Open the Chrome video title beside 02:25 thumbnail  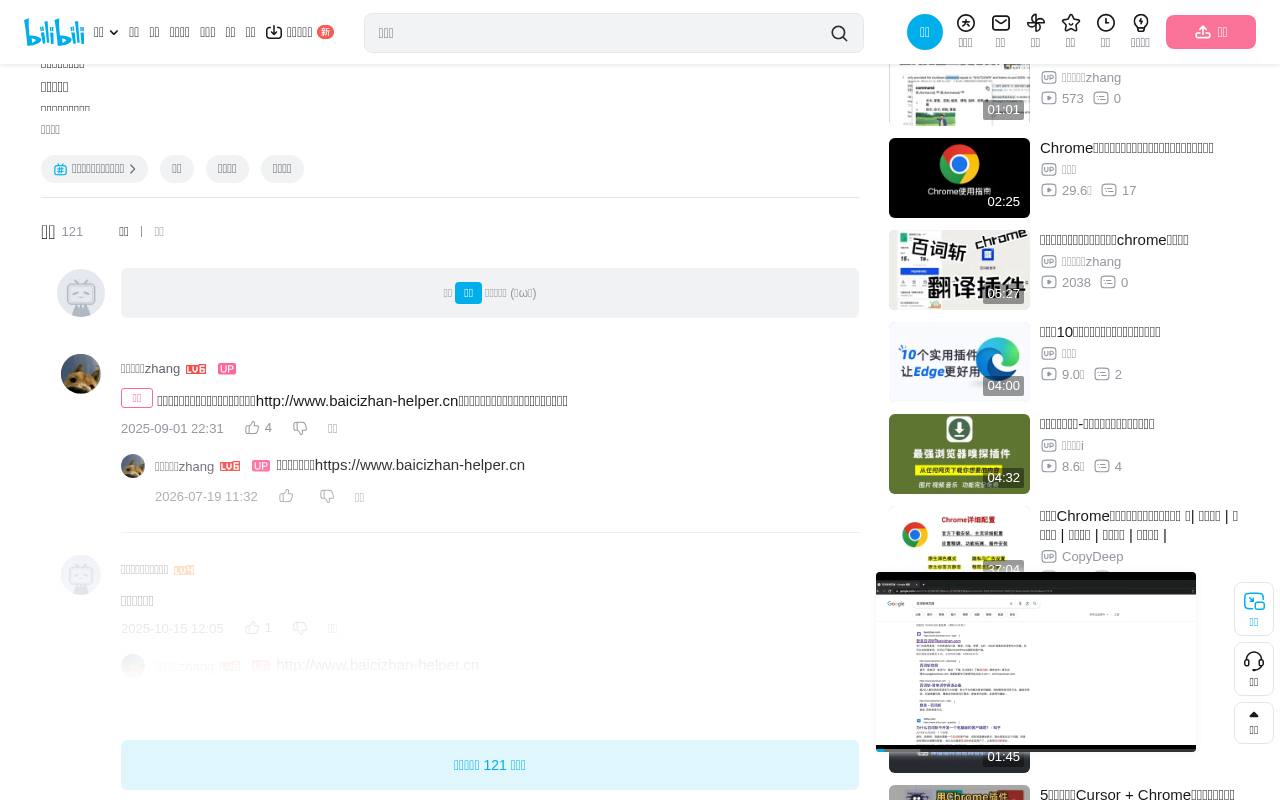tap(1127, 147)
